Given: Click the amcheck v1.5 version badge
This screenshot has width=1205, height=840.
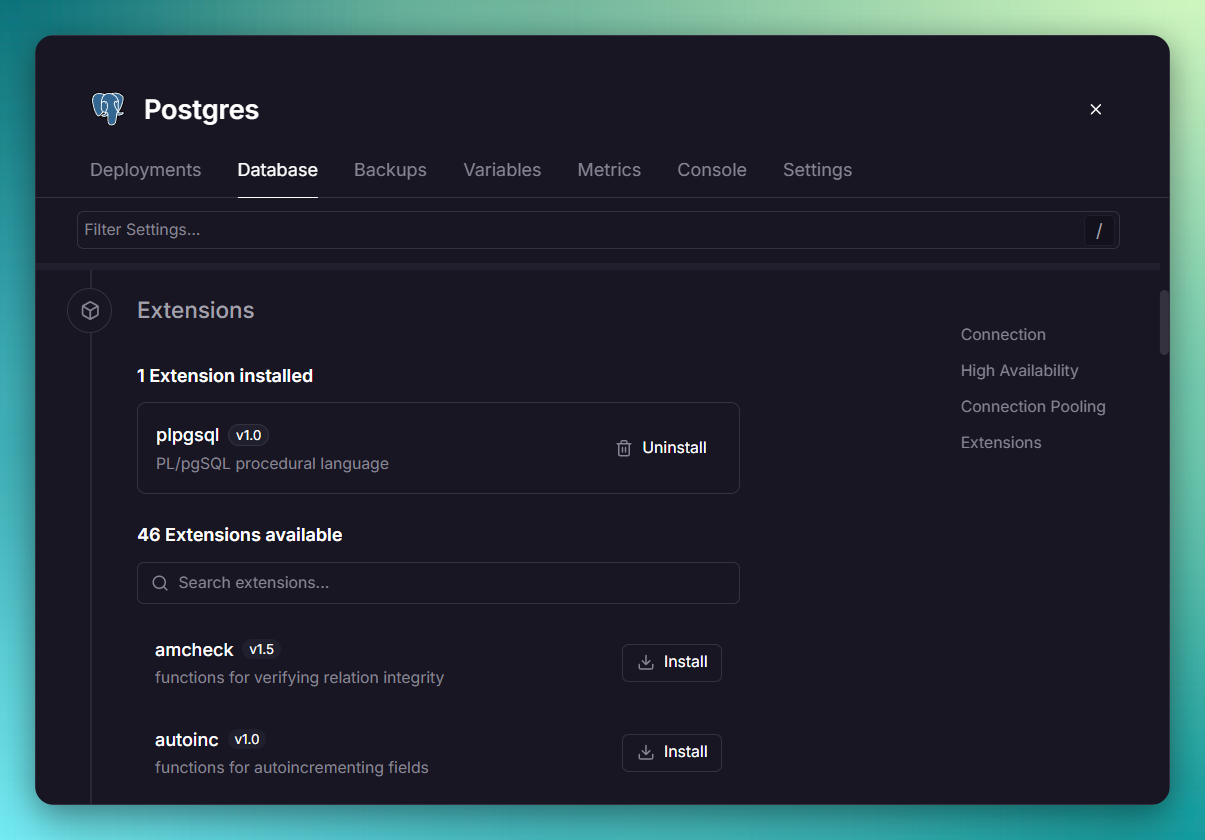Looking at the screenshot, I should coord(261,650).
